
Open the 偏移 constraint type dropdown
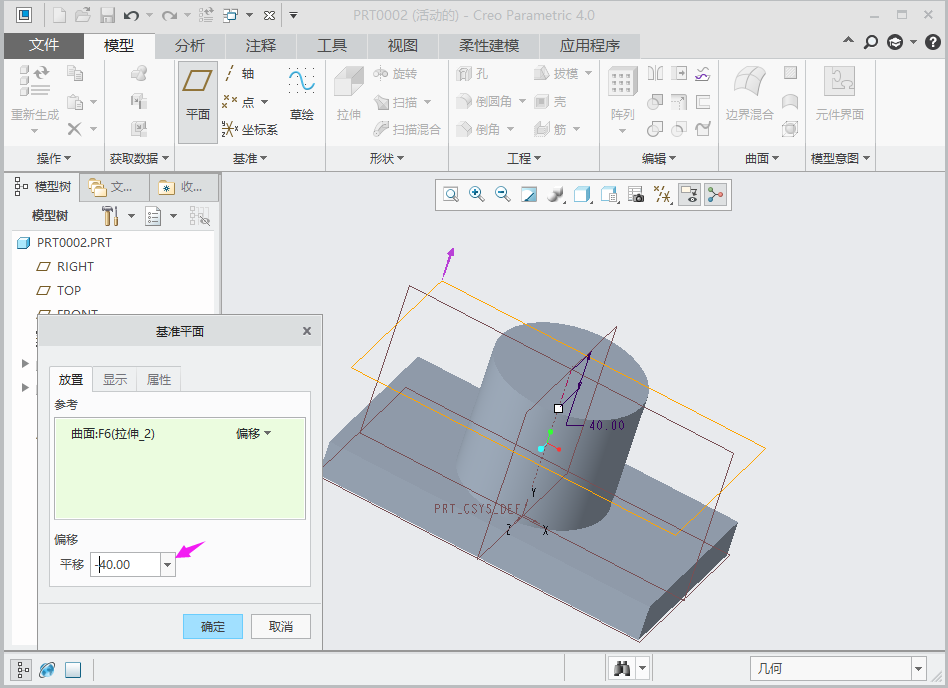[x=254, y=434]
